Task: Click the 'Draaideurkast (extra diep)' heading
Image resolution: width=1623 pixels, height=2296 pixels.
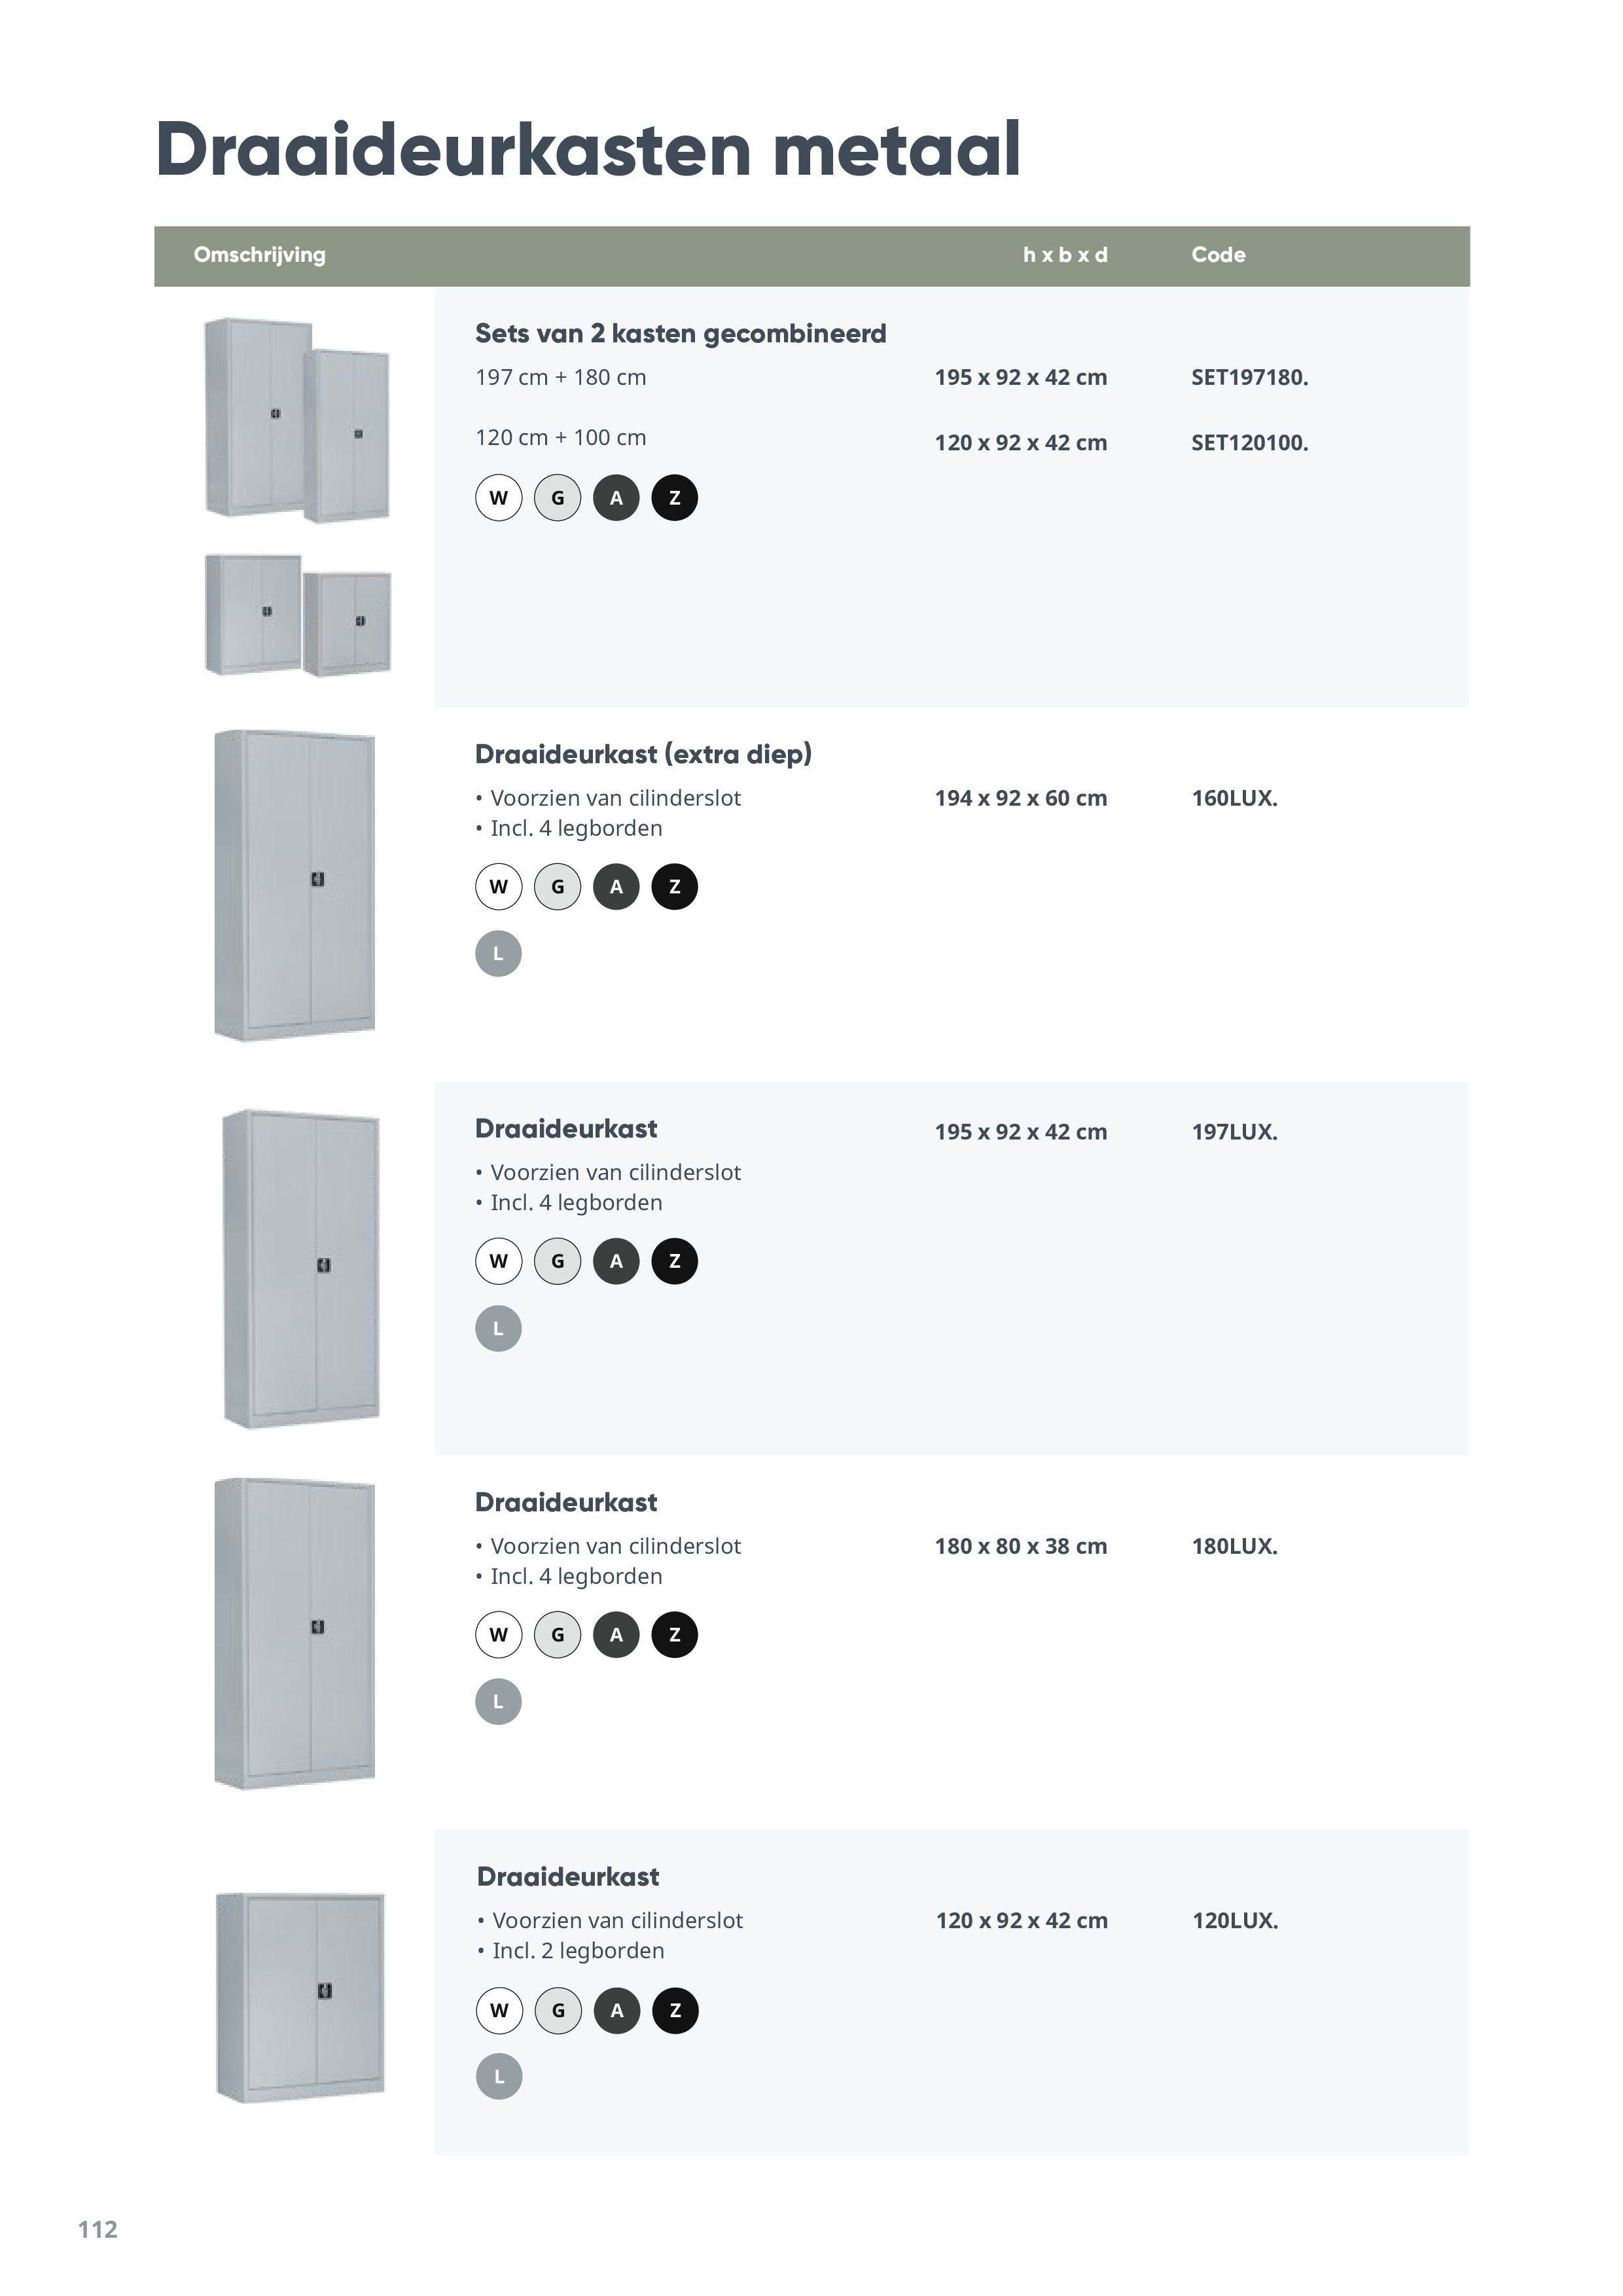Action: 643,754
